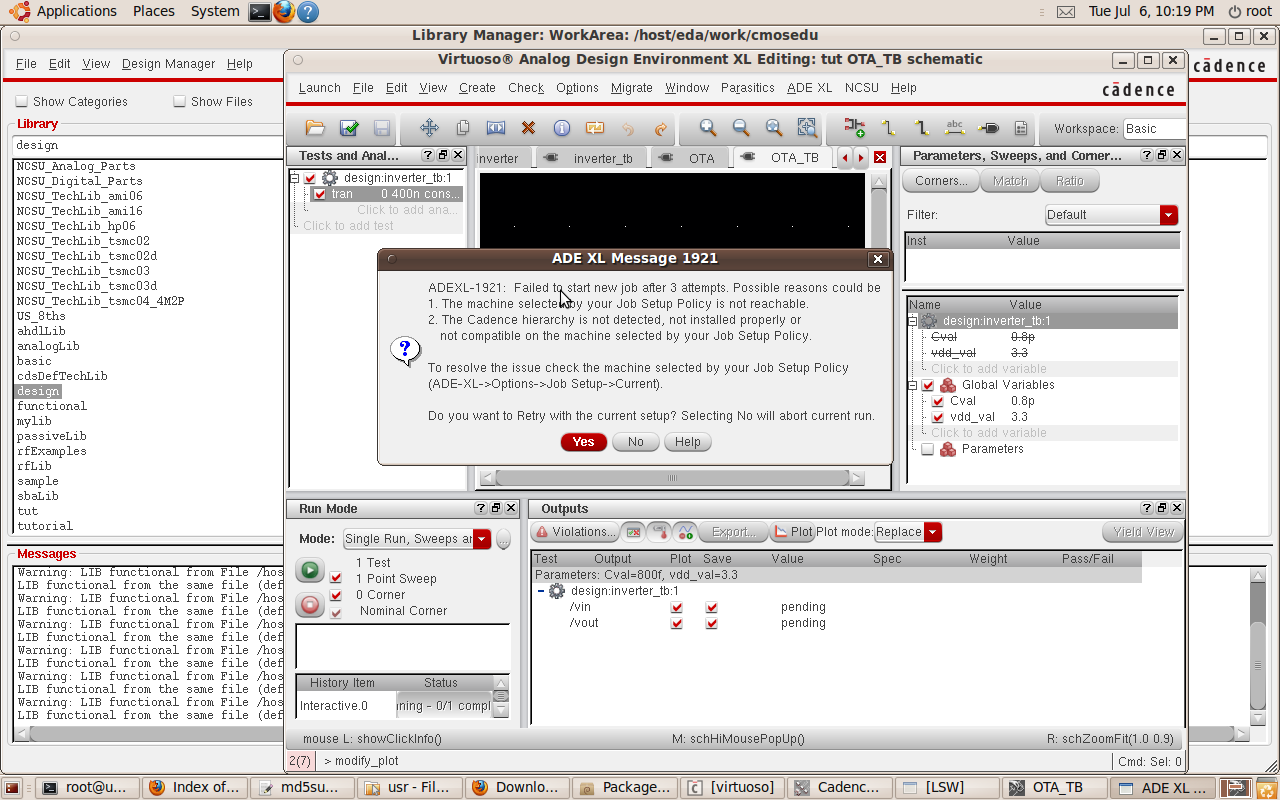Enable the Parameters checkbox
The image size is (1280, 800).
click(928, 449)
